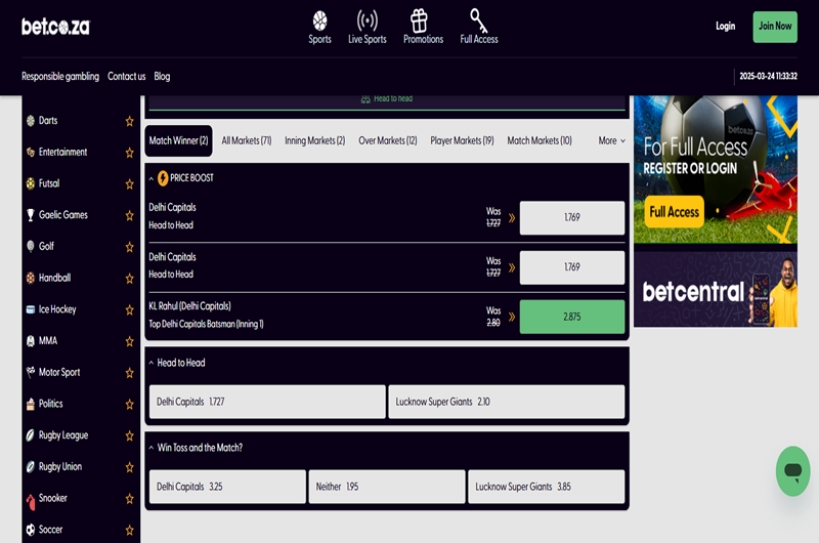The width and height of the screenshot is (819, 543).
Task: Star the Snooker category
Action: (130, 499)
